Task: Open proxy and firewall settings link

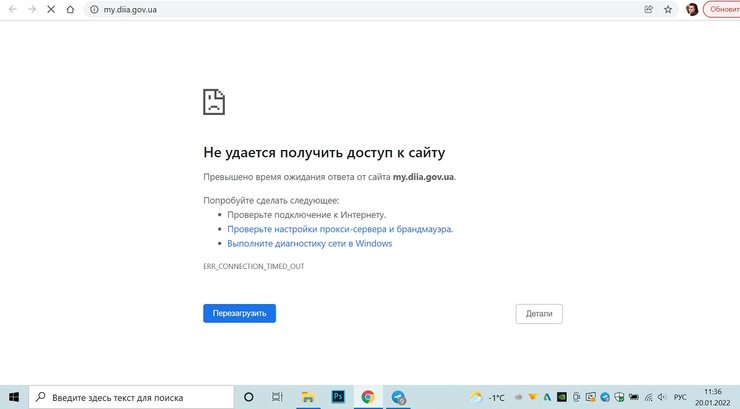Action: point(340,229)
